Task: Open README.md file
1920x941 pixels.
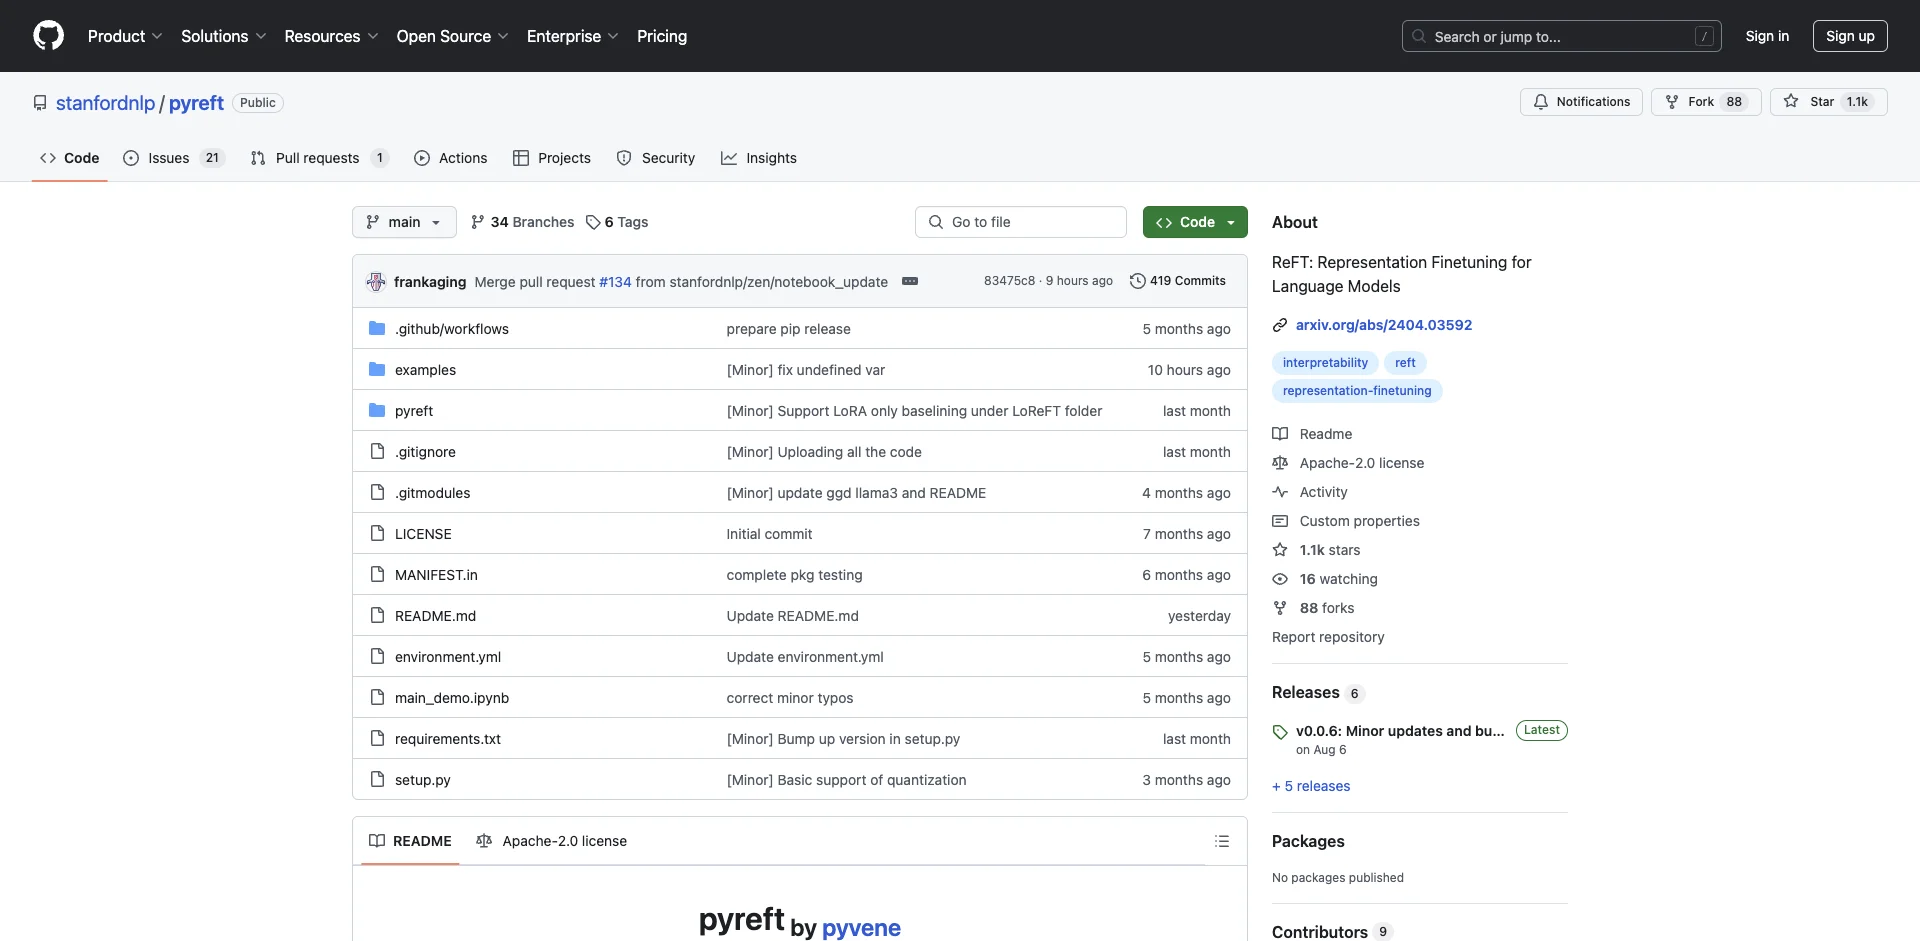Action: point(435,616)
